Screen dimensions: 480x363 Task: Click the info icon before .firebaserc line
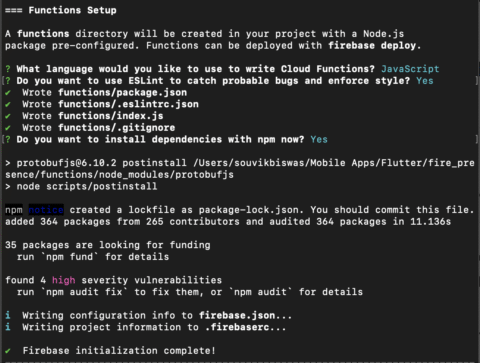click(x=8, y=327)
